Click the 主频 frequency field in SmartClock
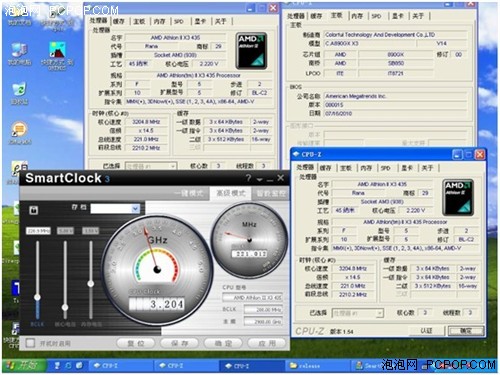The width and height of the screenshot is (500, 375). pyautogui.click(x=263, y=322)
